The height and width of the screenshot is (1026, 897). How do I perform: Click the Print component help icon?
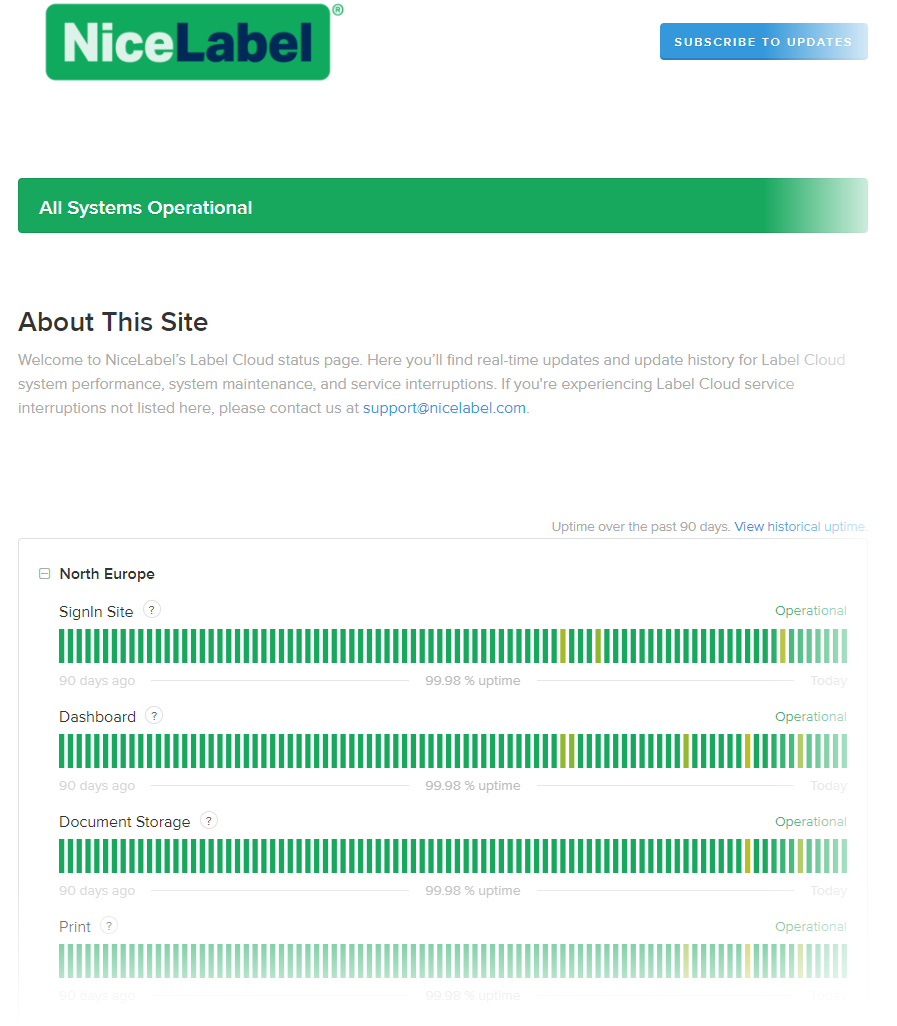pos(109,926)
